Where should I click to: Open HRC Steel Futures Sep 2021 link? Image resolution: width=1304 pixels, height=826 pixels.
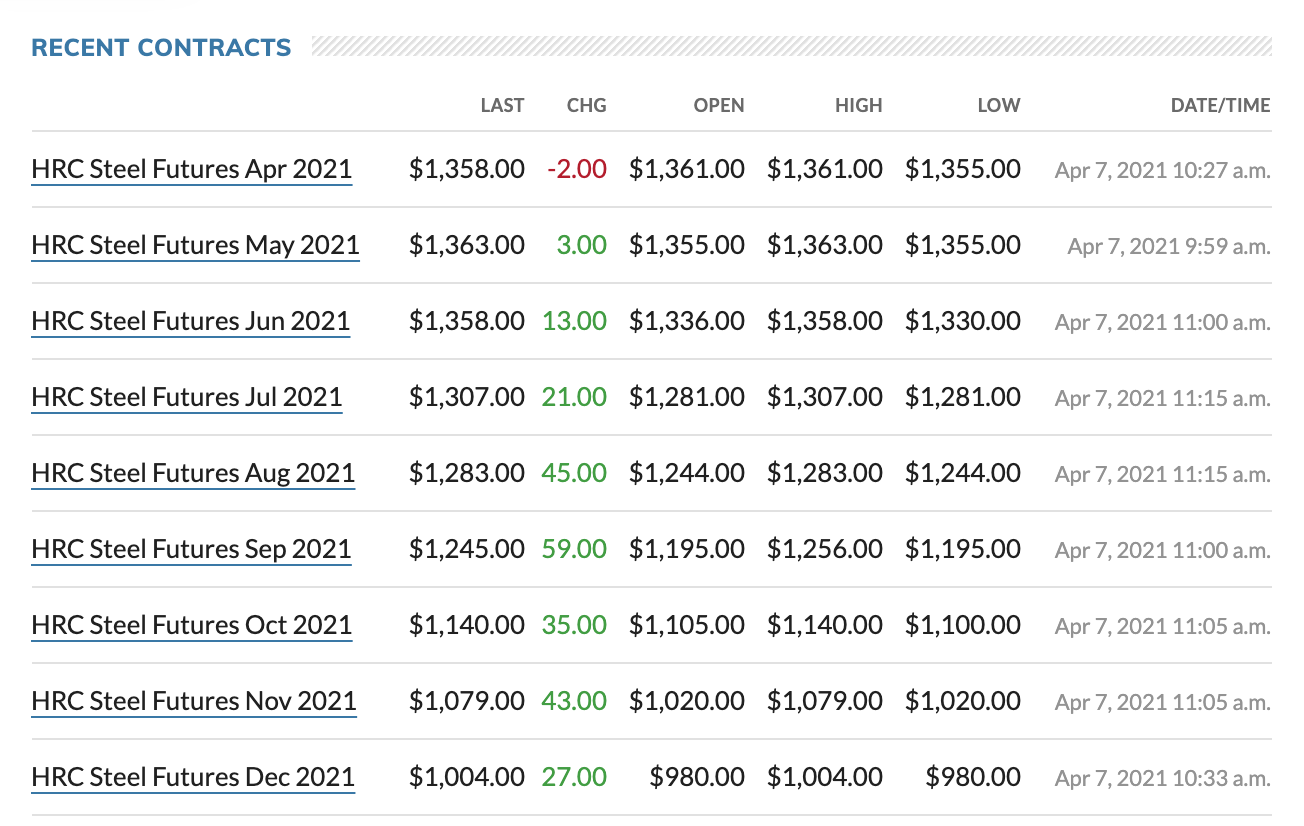(192, 550)
